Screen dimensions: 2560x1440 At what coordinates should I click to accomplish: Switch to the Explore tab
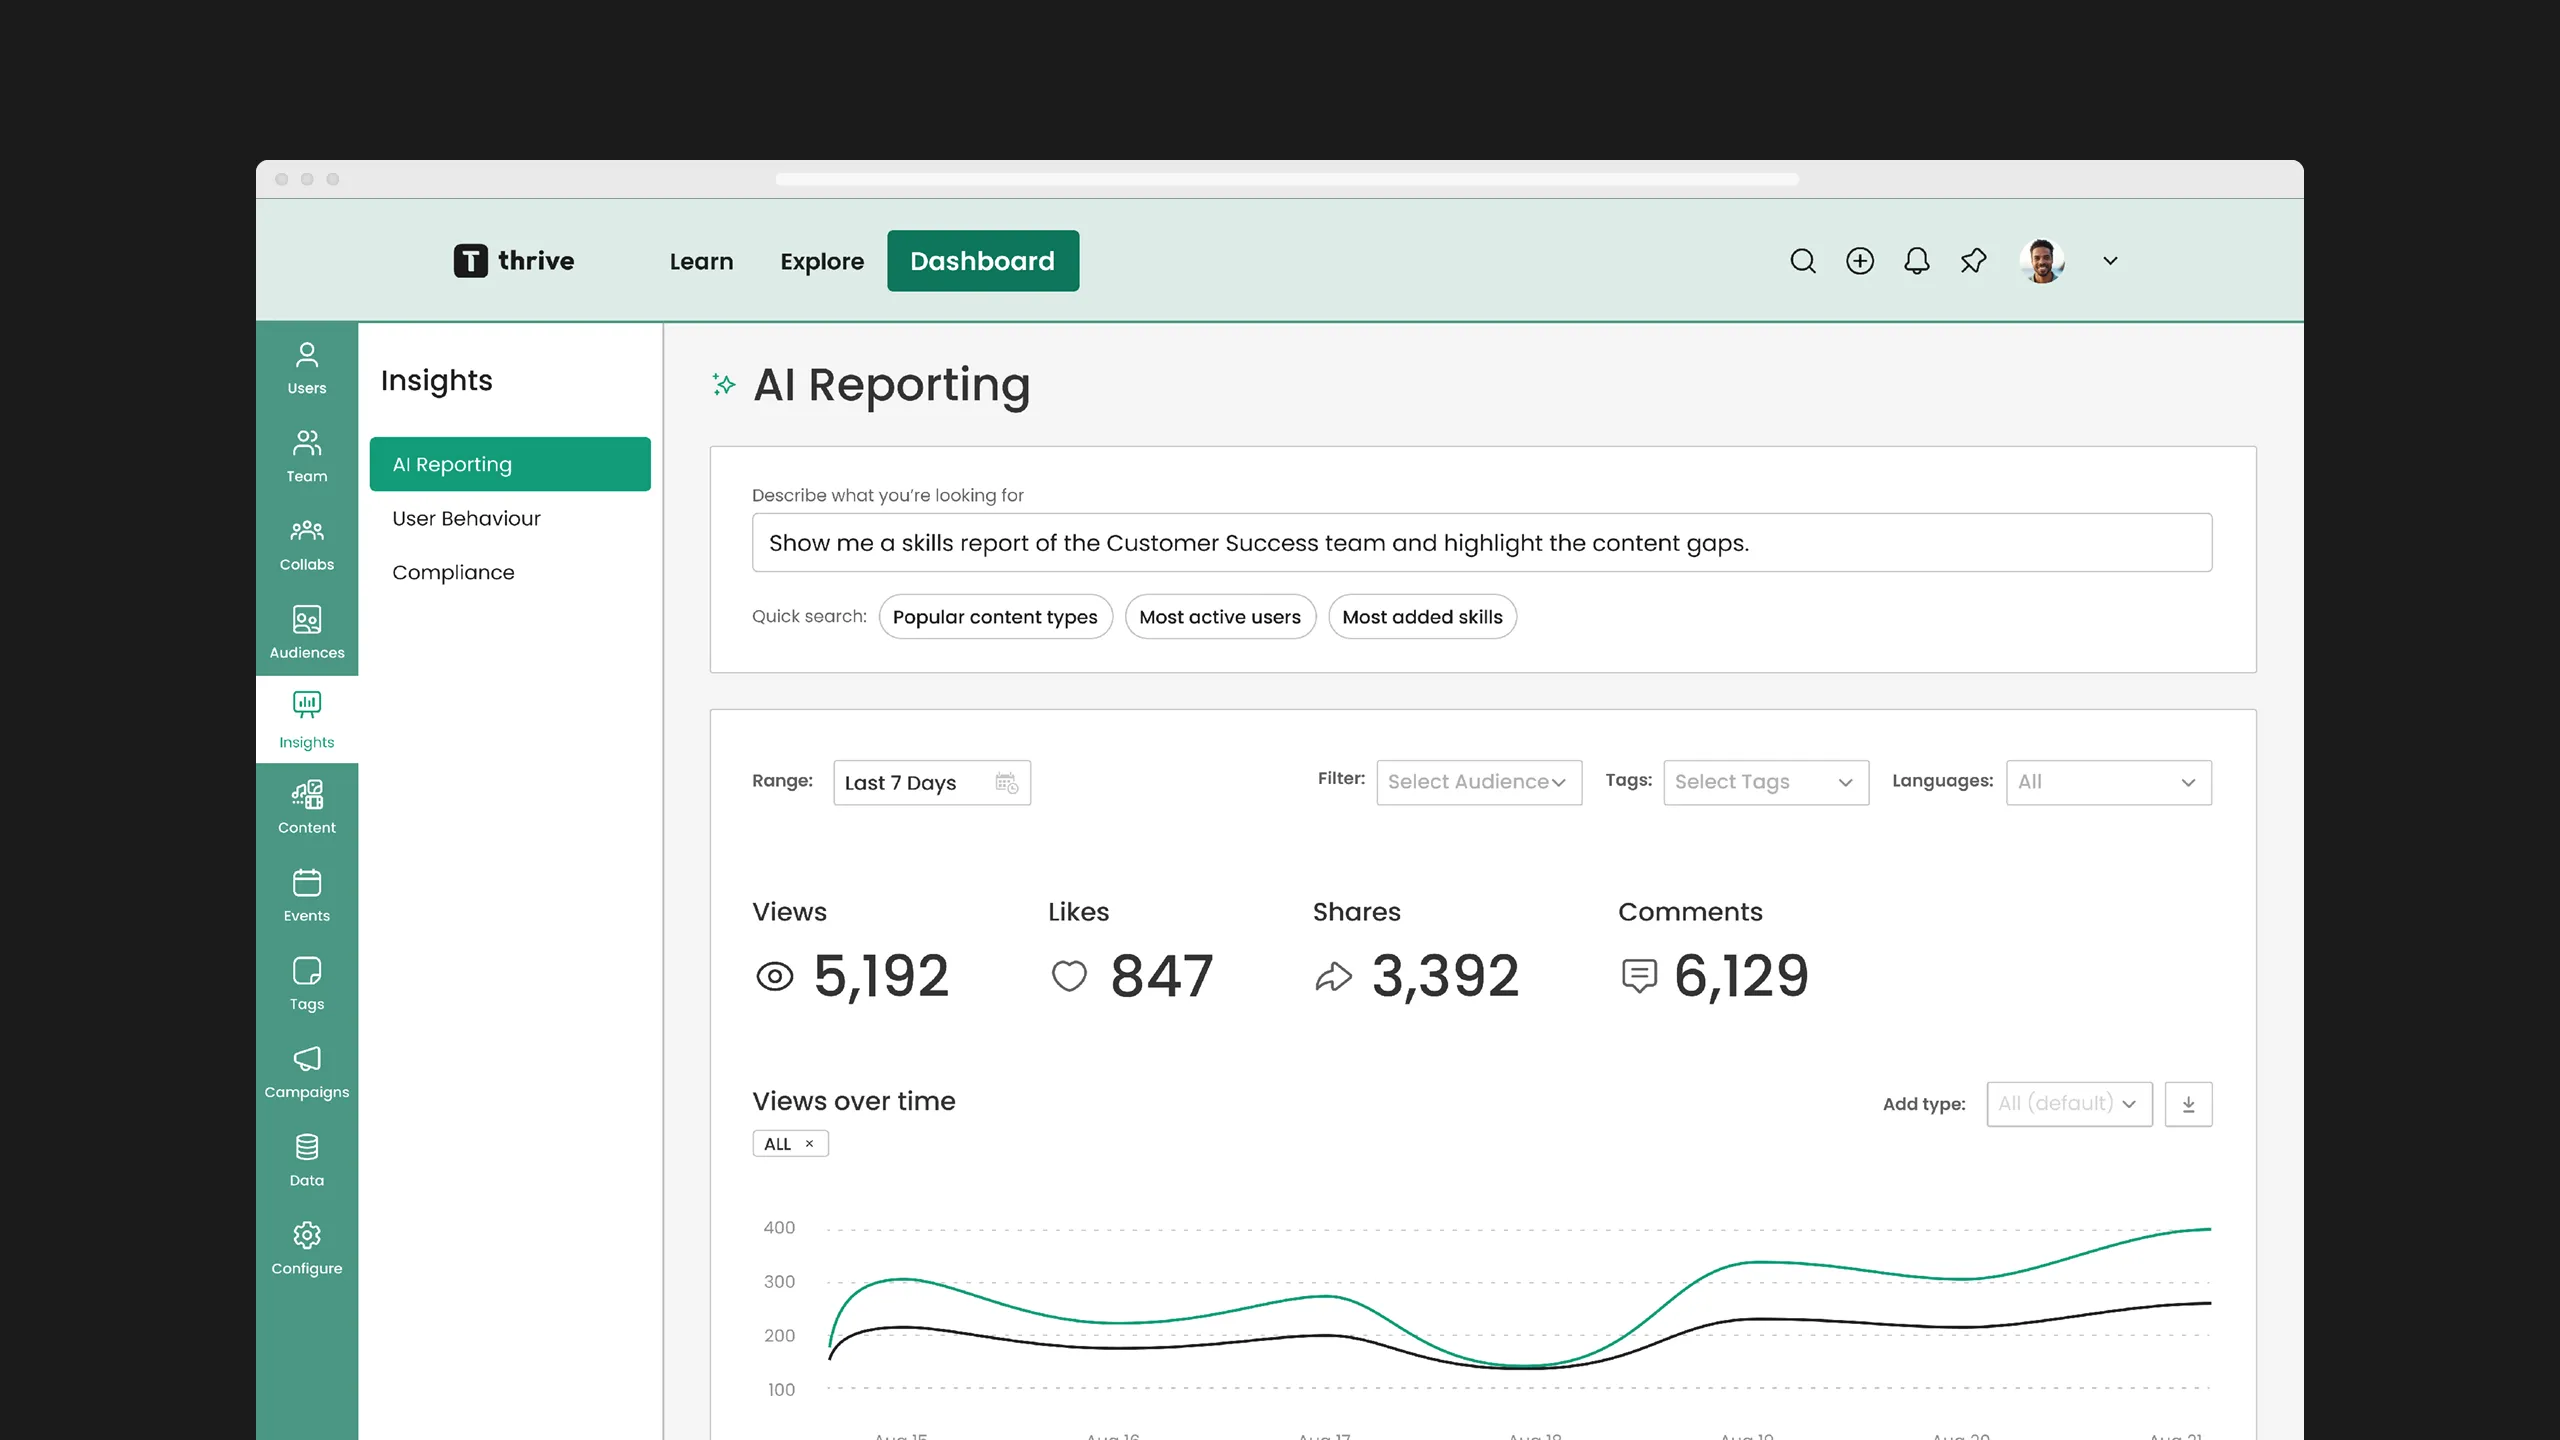pyautogui.click(x=821, y=261)
